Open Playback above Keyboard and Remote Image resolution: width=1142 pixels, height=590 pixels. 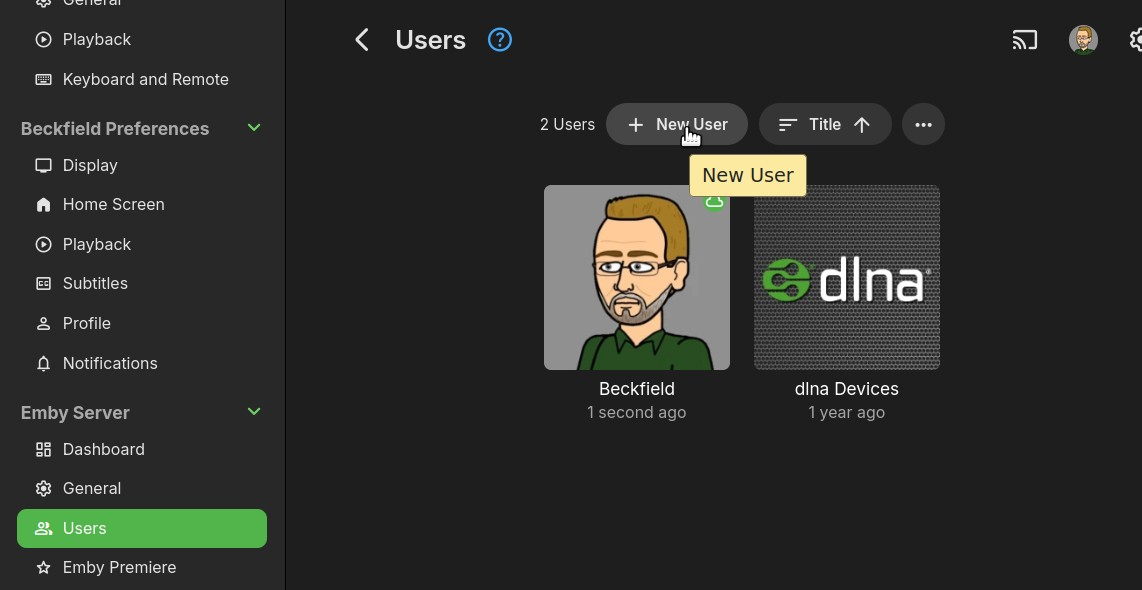[142, 39]
